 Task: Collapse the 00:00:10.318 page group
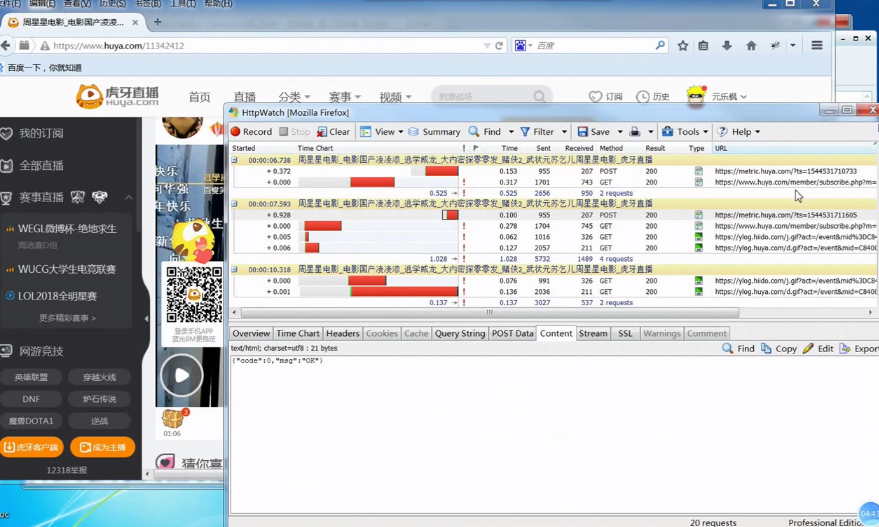(x=235, y=270)
